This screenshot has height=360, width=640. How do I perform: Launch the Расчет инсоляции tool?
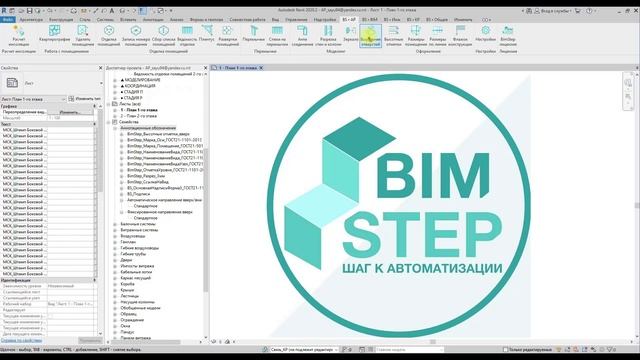[19, 36]
